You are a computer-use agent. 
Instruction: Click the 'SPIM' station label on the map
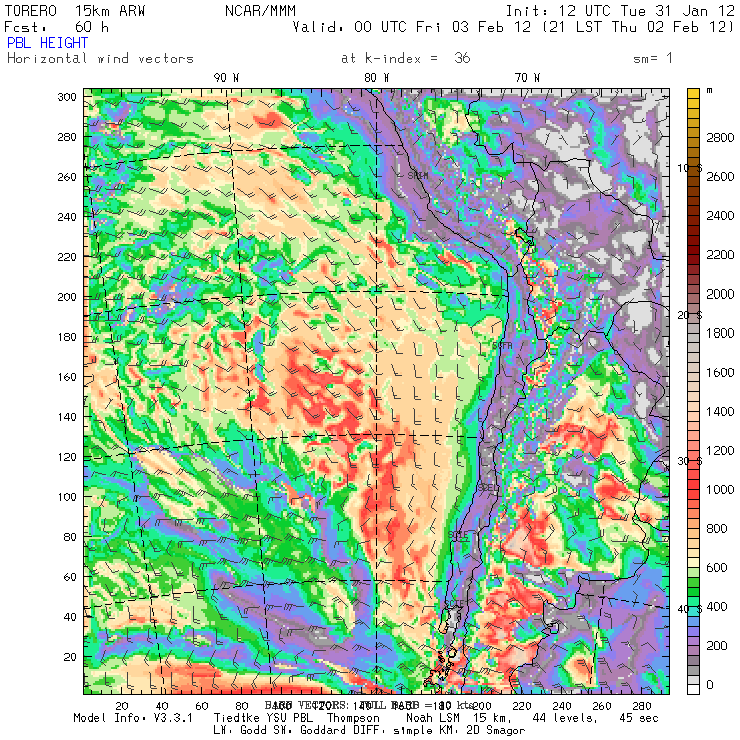[418, 176]
